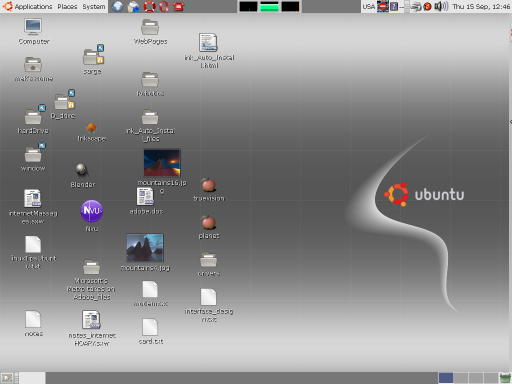Screen dimensions: 512x384
Task: Select the linuxTips Ubuntu text file
Action: (33, 244)
